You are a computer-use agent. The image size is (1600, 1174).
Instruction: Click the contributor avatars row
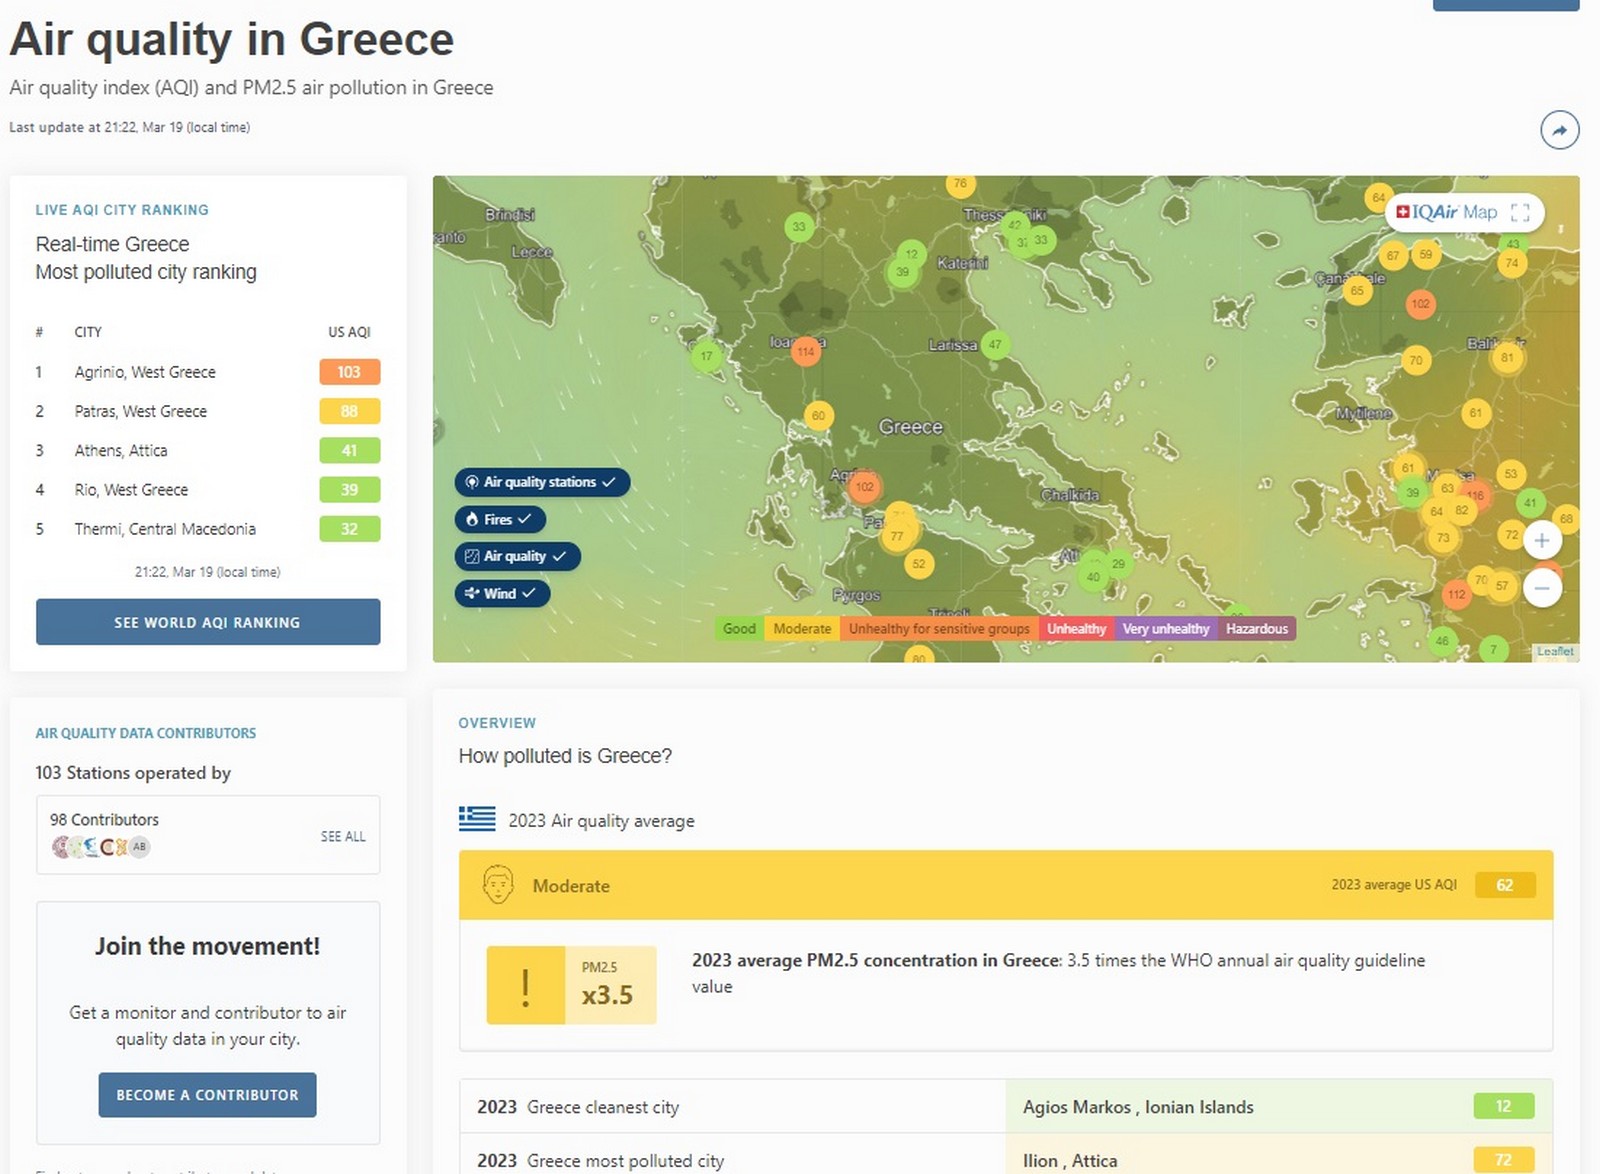tap(100, 847)
